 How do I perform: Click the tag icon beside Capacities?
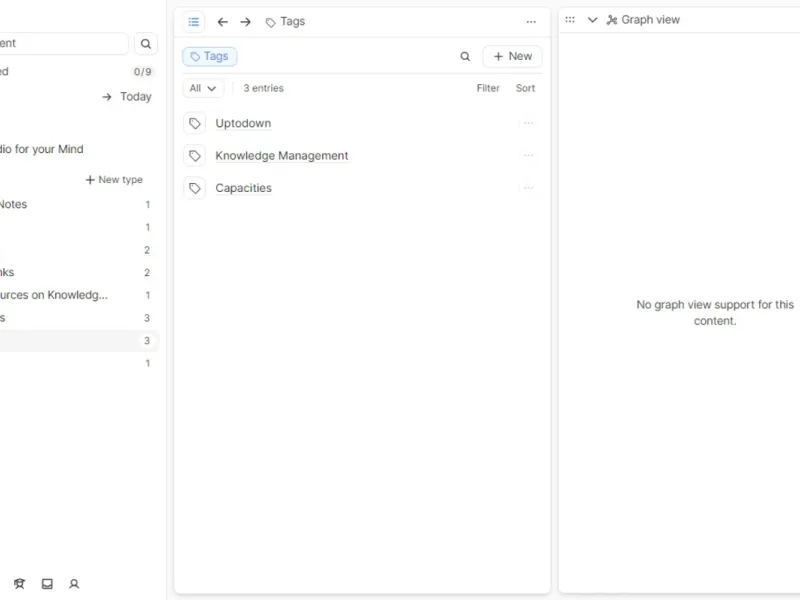(194, 188)
